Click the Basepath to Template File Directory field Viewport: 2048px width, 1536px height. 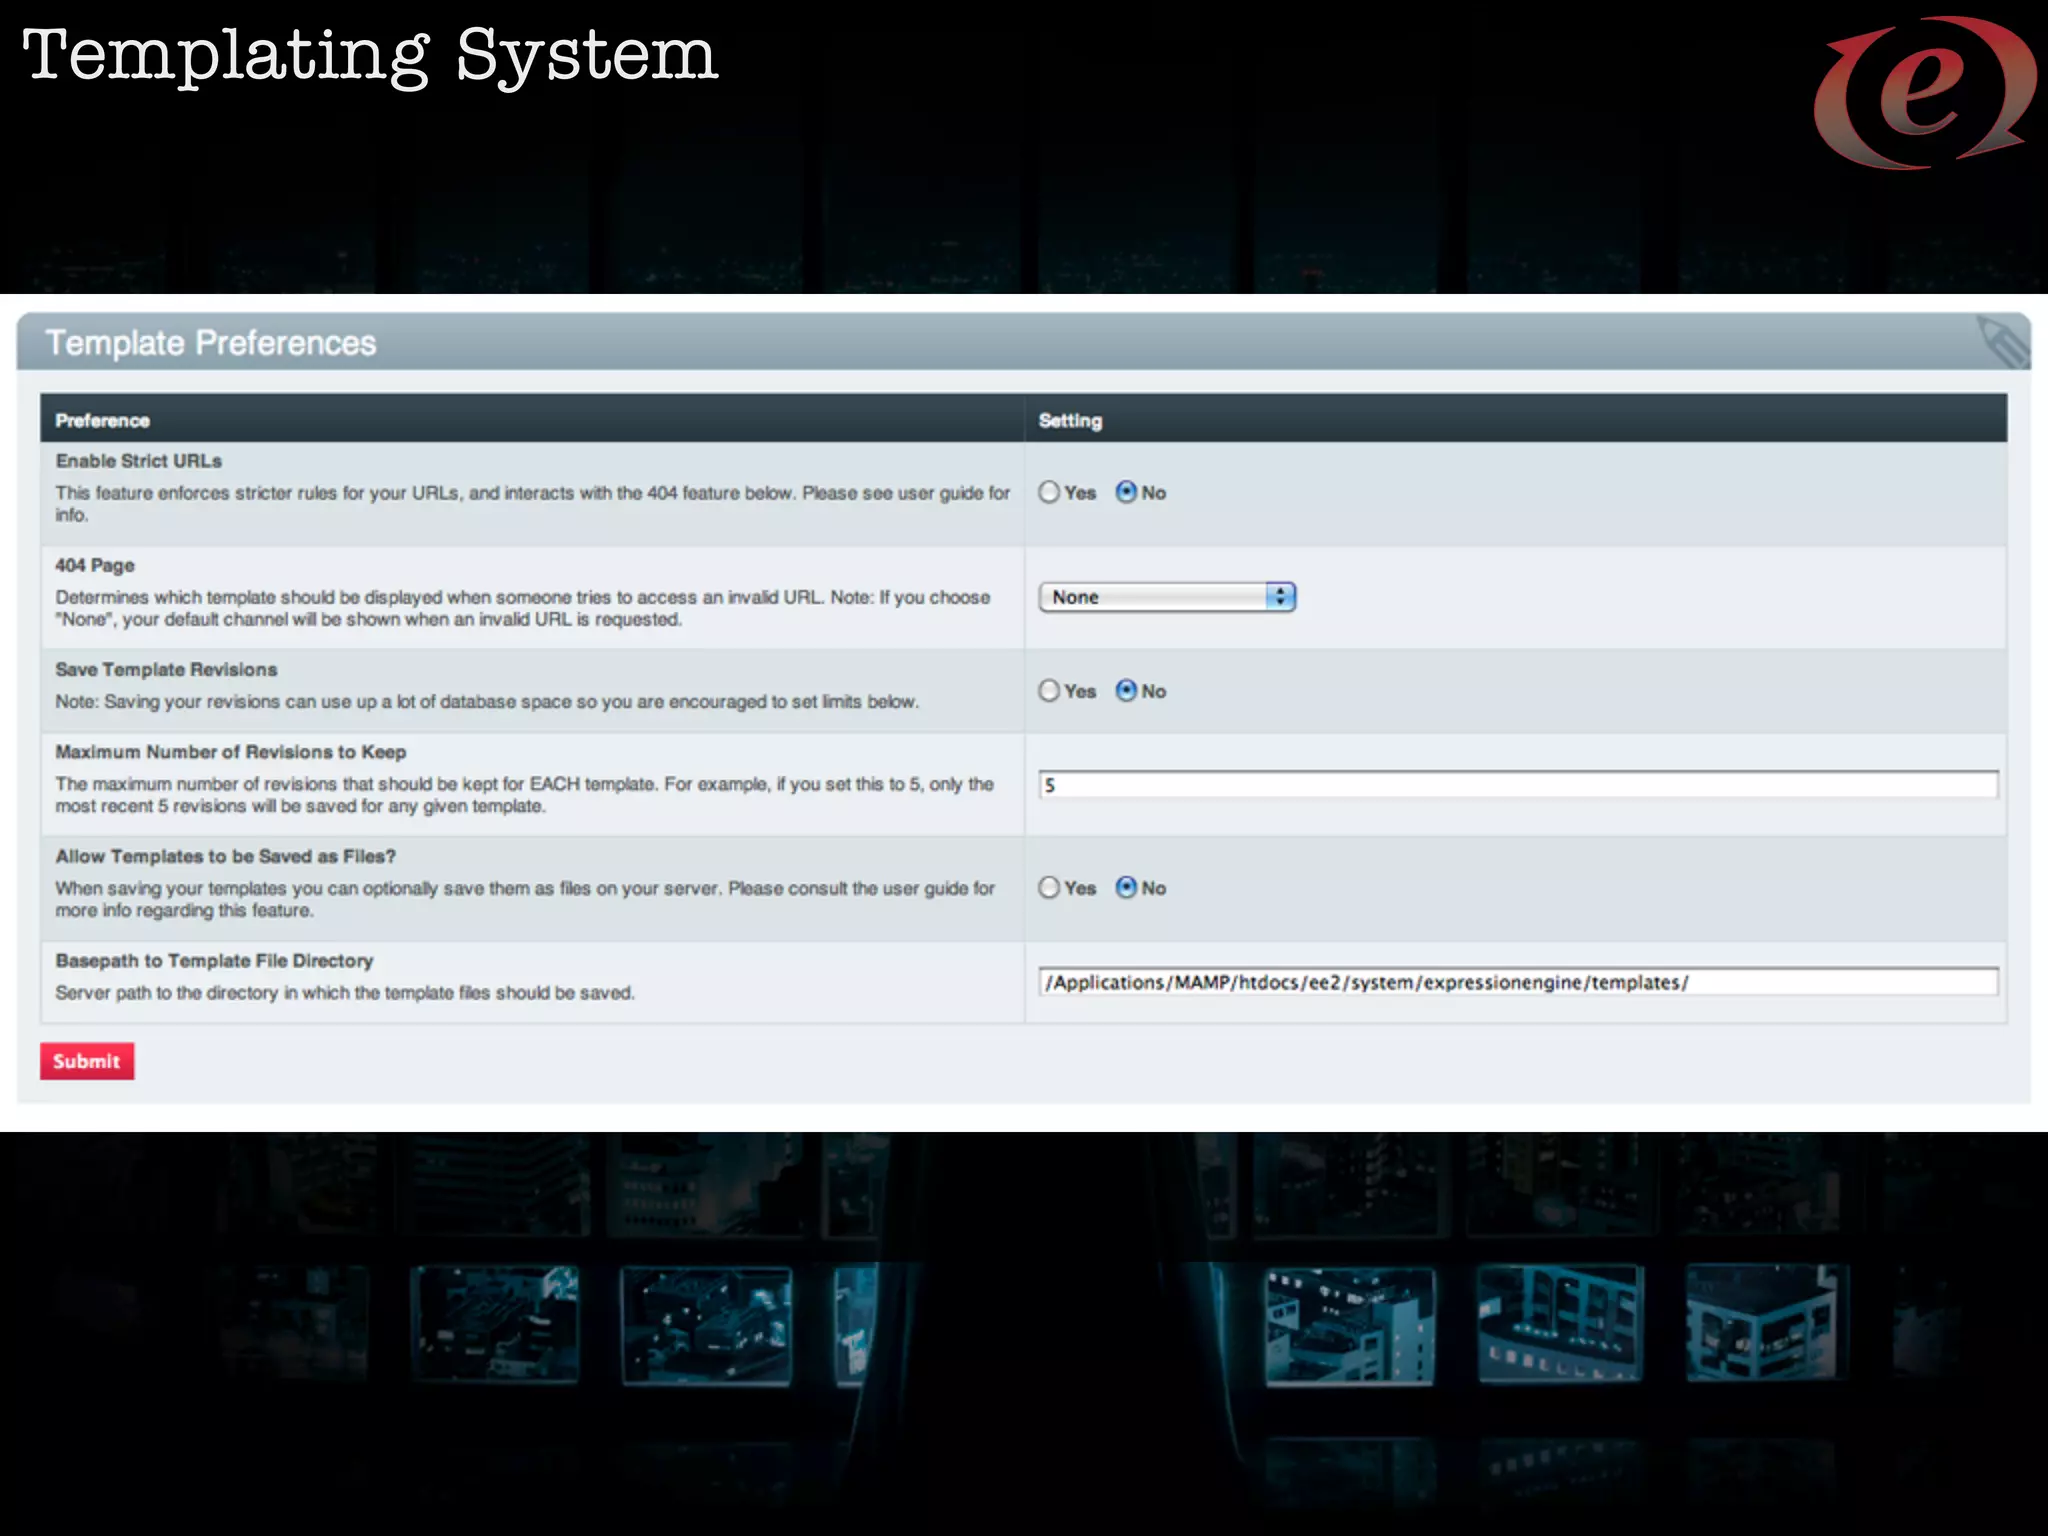[x=1518, y=982]
